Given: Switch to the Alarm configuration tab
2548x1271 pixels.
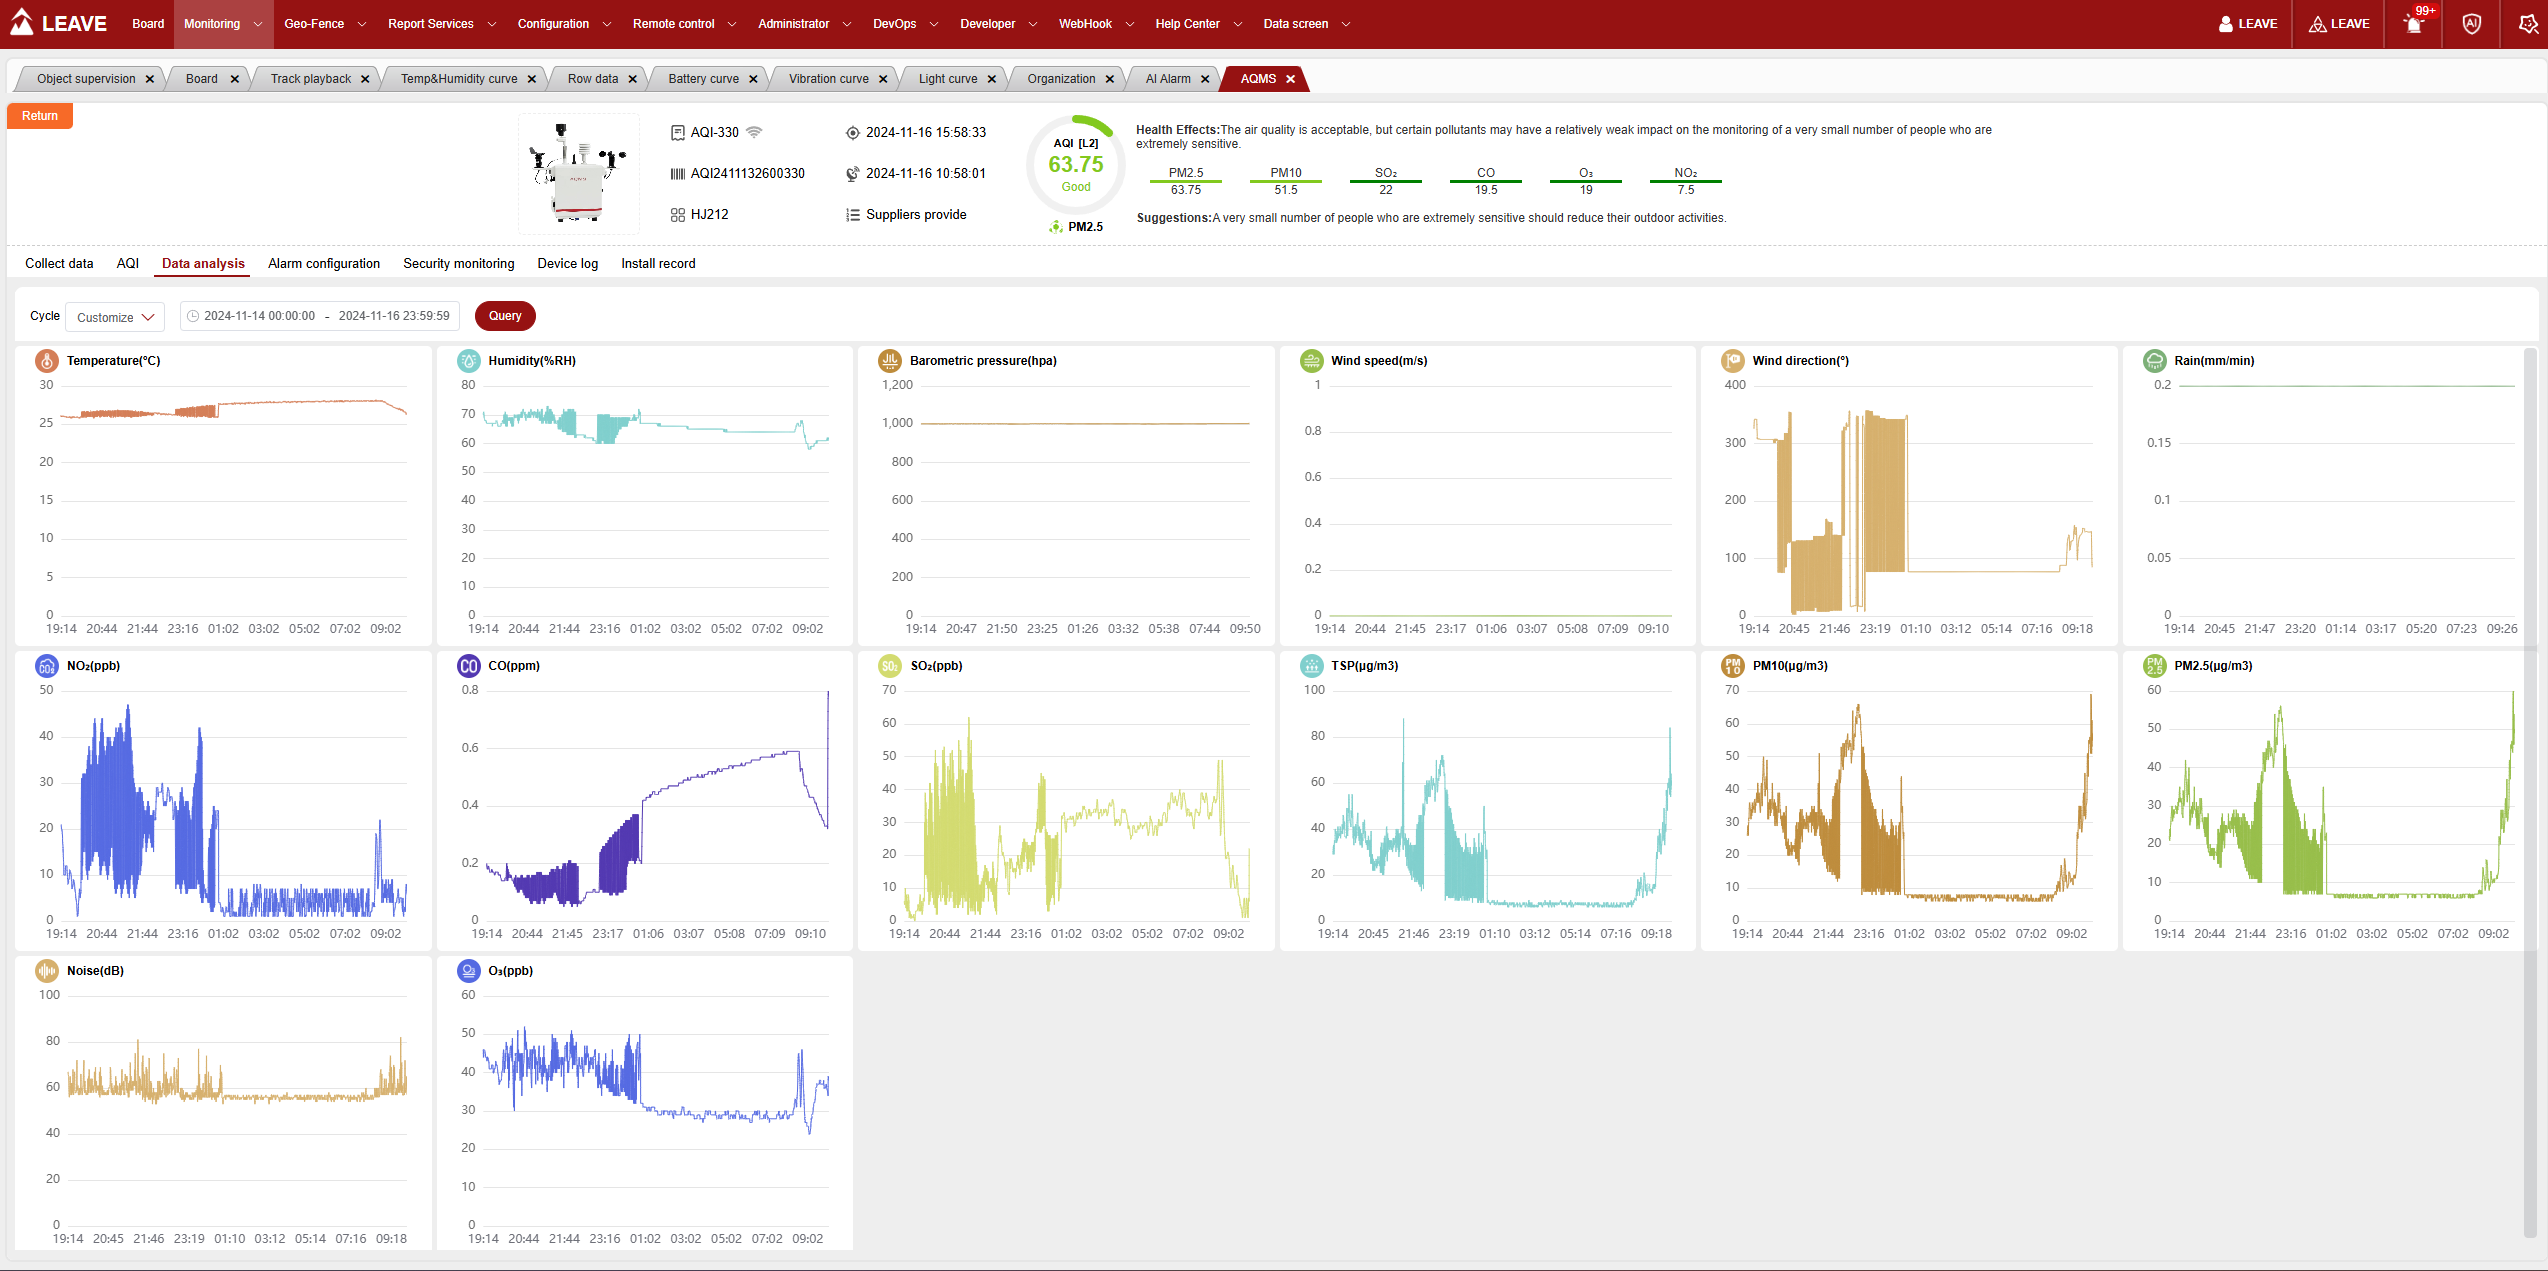Looking at the screenshot, I should (x=324, y=264).
